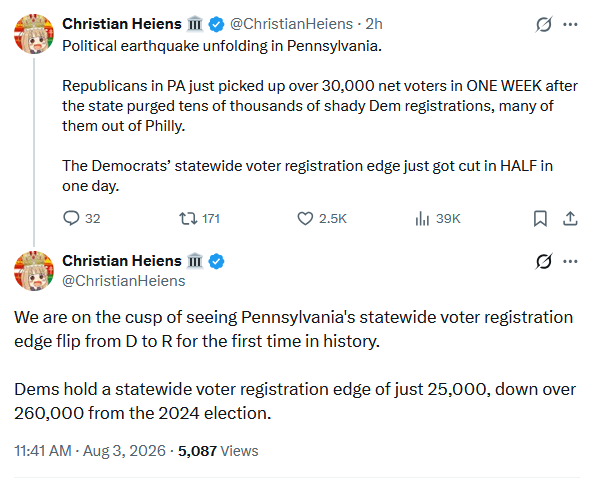Click the 11:41 AM Aug 3, 2026 timestamp
Screen dimensions: 591x479
tap(90, 451)
